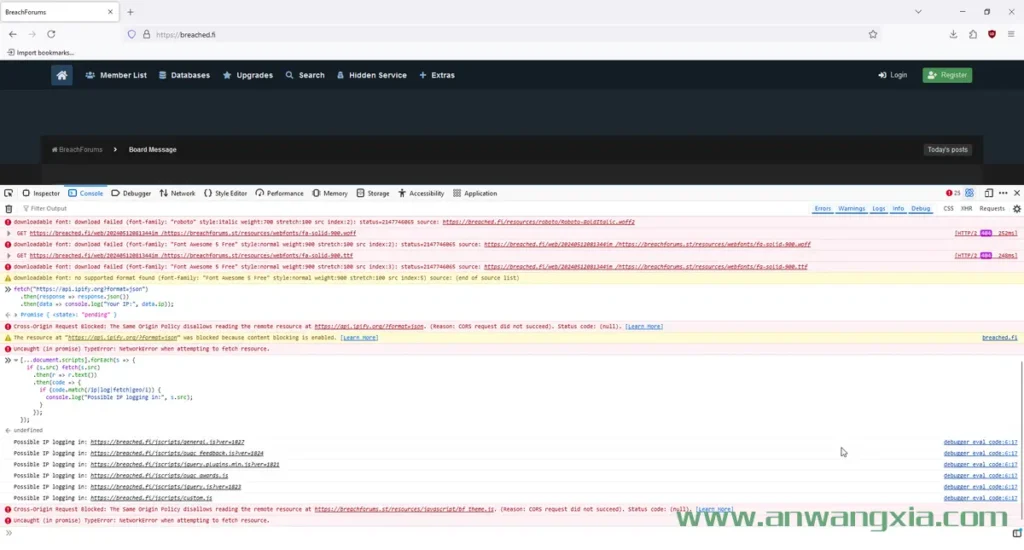Toggle the multi-line editor icon near the console input
The width and height of the screenshot is (1024, 550).
(x=1017, y=533)
